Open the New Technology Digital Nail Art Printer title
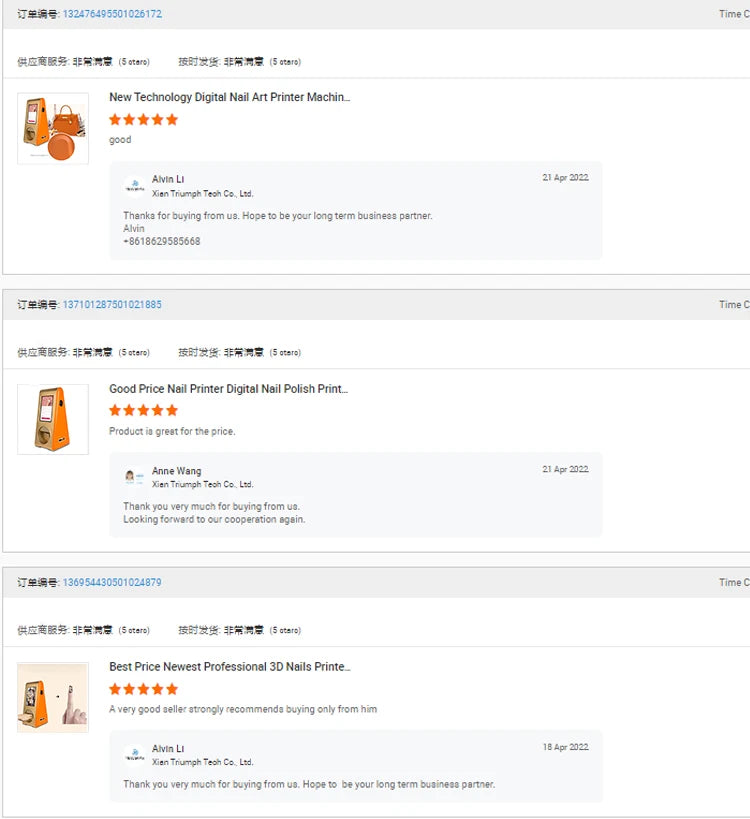Viewport: 750px width, 819px height. point(229,97)
